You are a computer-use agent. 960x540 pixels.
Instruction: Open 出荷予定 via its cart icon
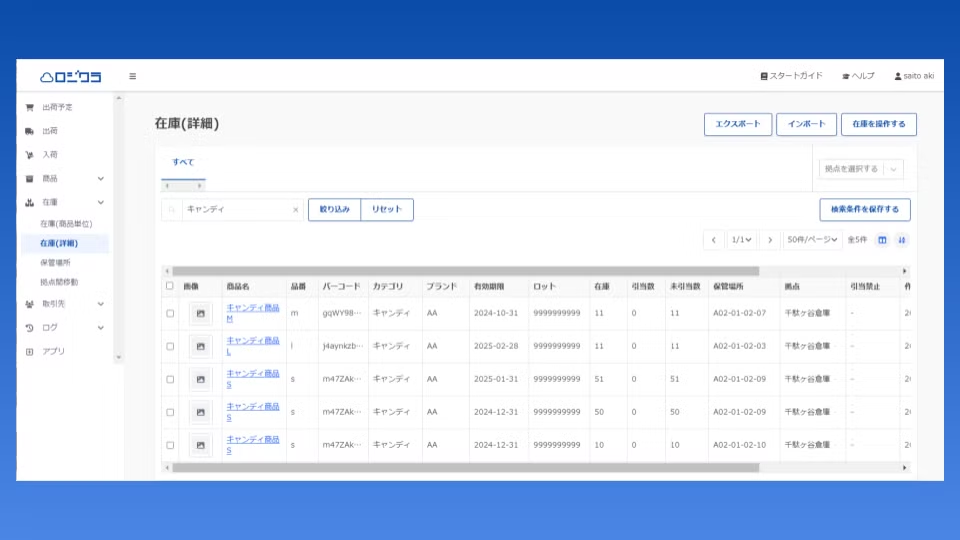pyautogui.click(x=30, y=107)
